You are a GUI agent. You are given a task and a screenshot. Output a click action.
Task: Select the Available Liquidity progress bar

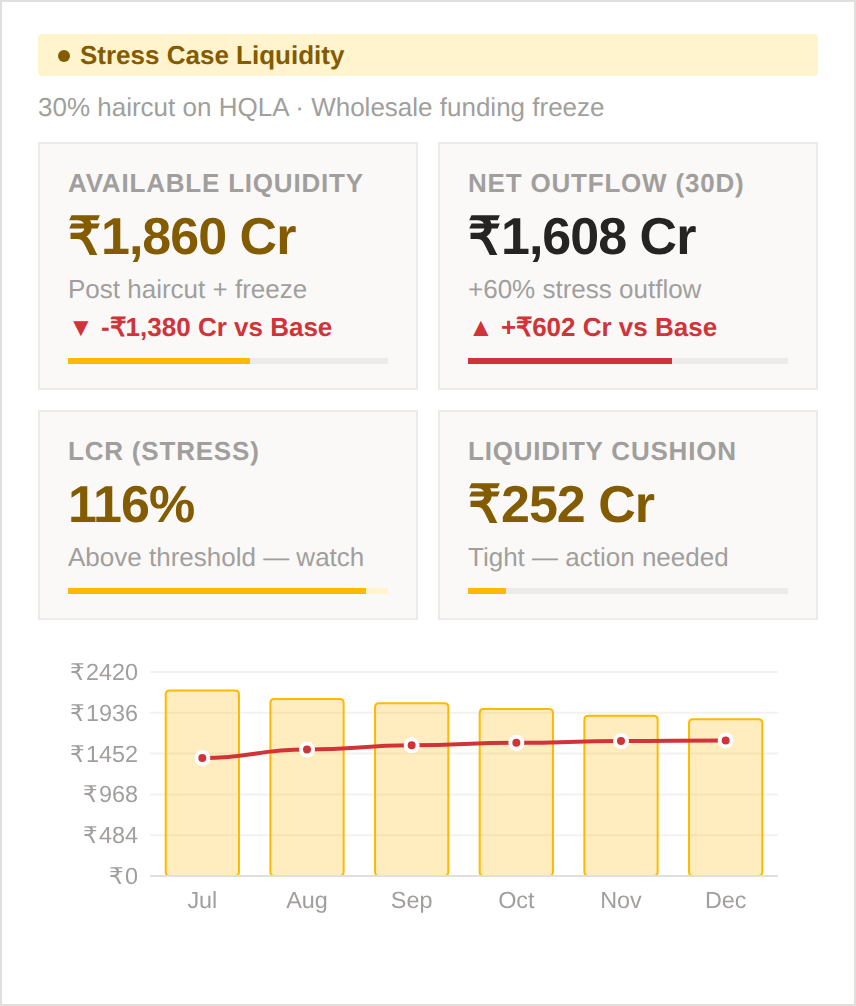228,361
